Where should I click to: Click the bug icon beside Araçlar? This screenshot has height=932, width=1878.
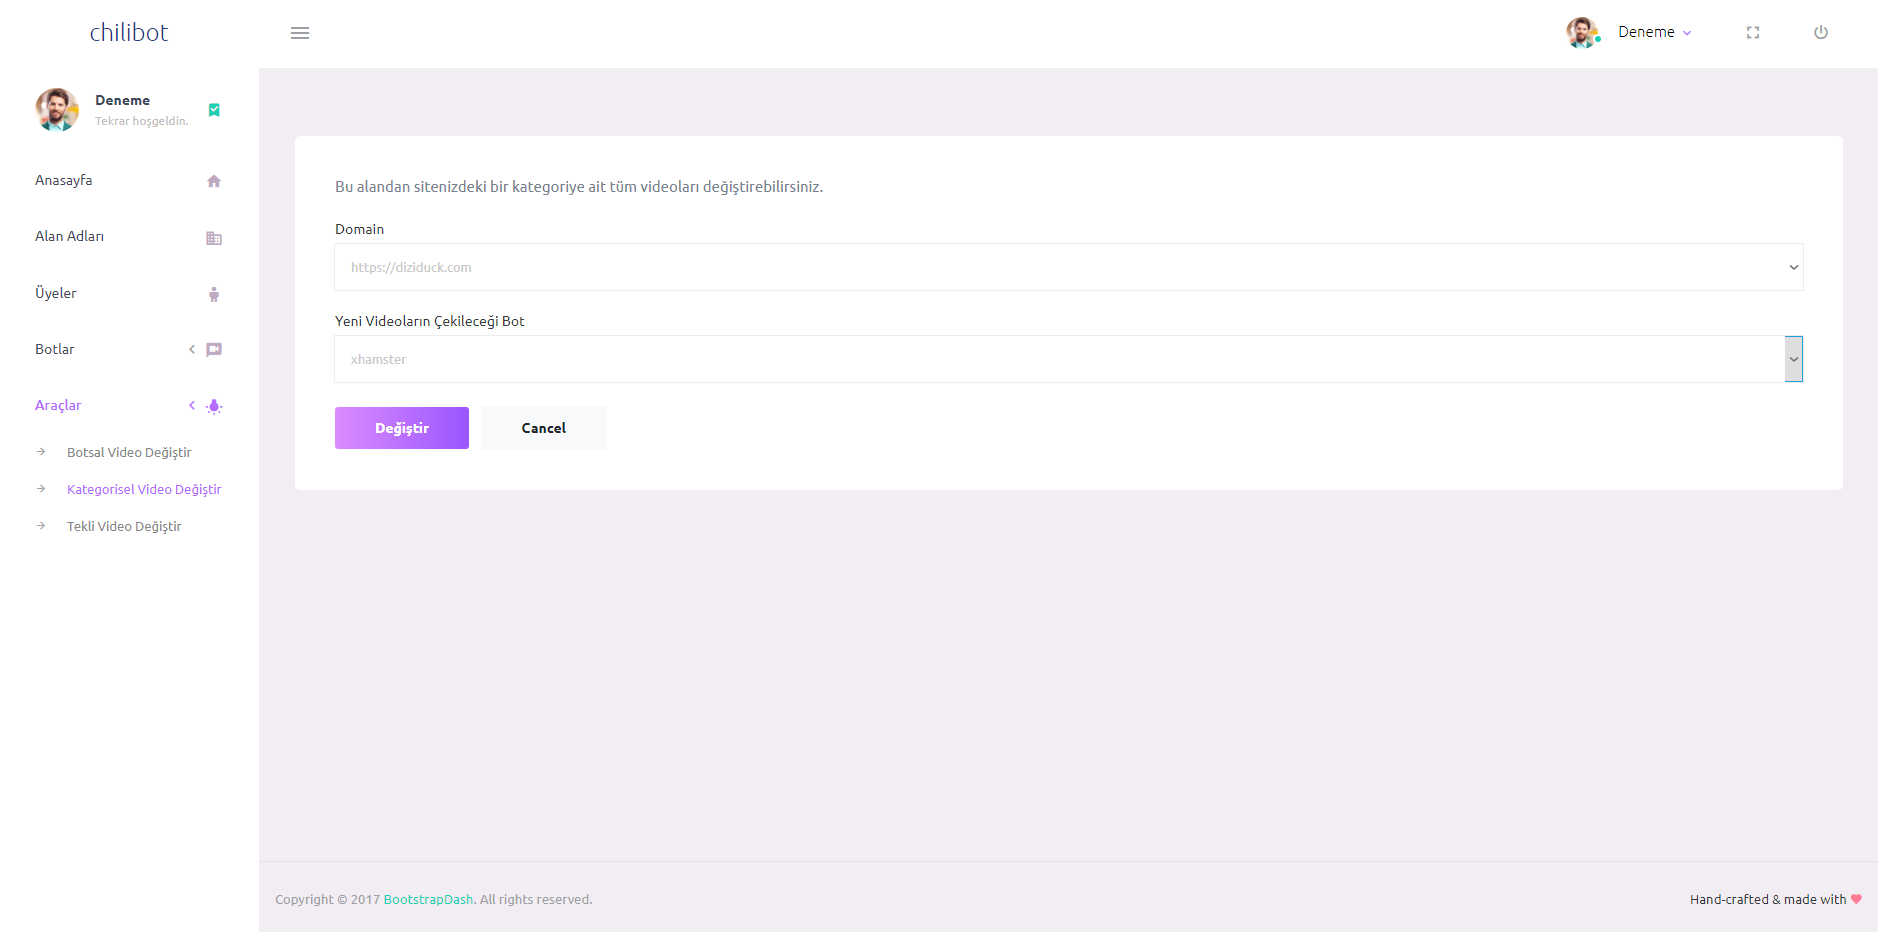tap(213, 406)
